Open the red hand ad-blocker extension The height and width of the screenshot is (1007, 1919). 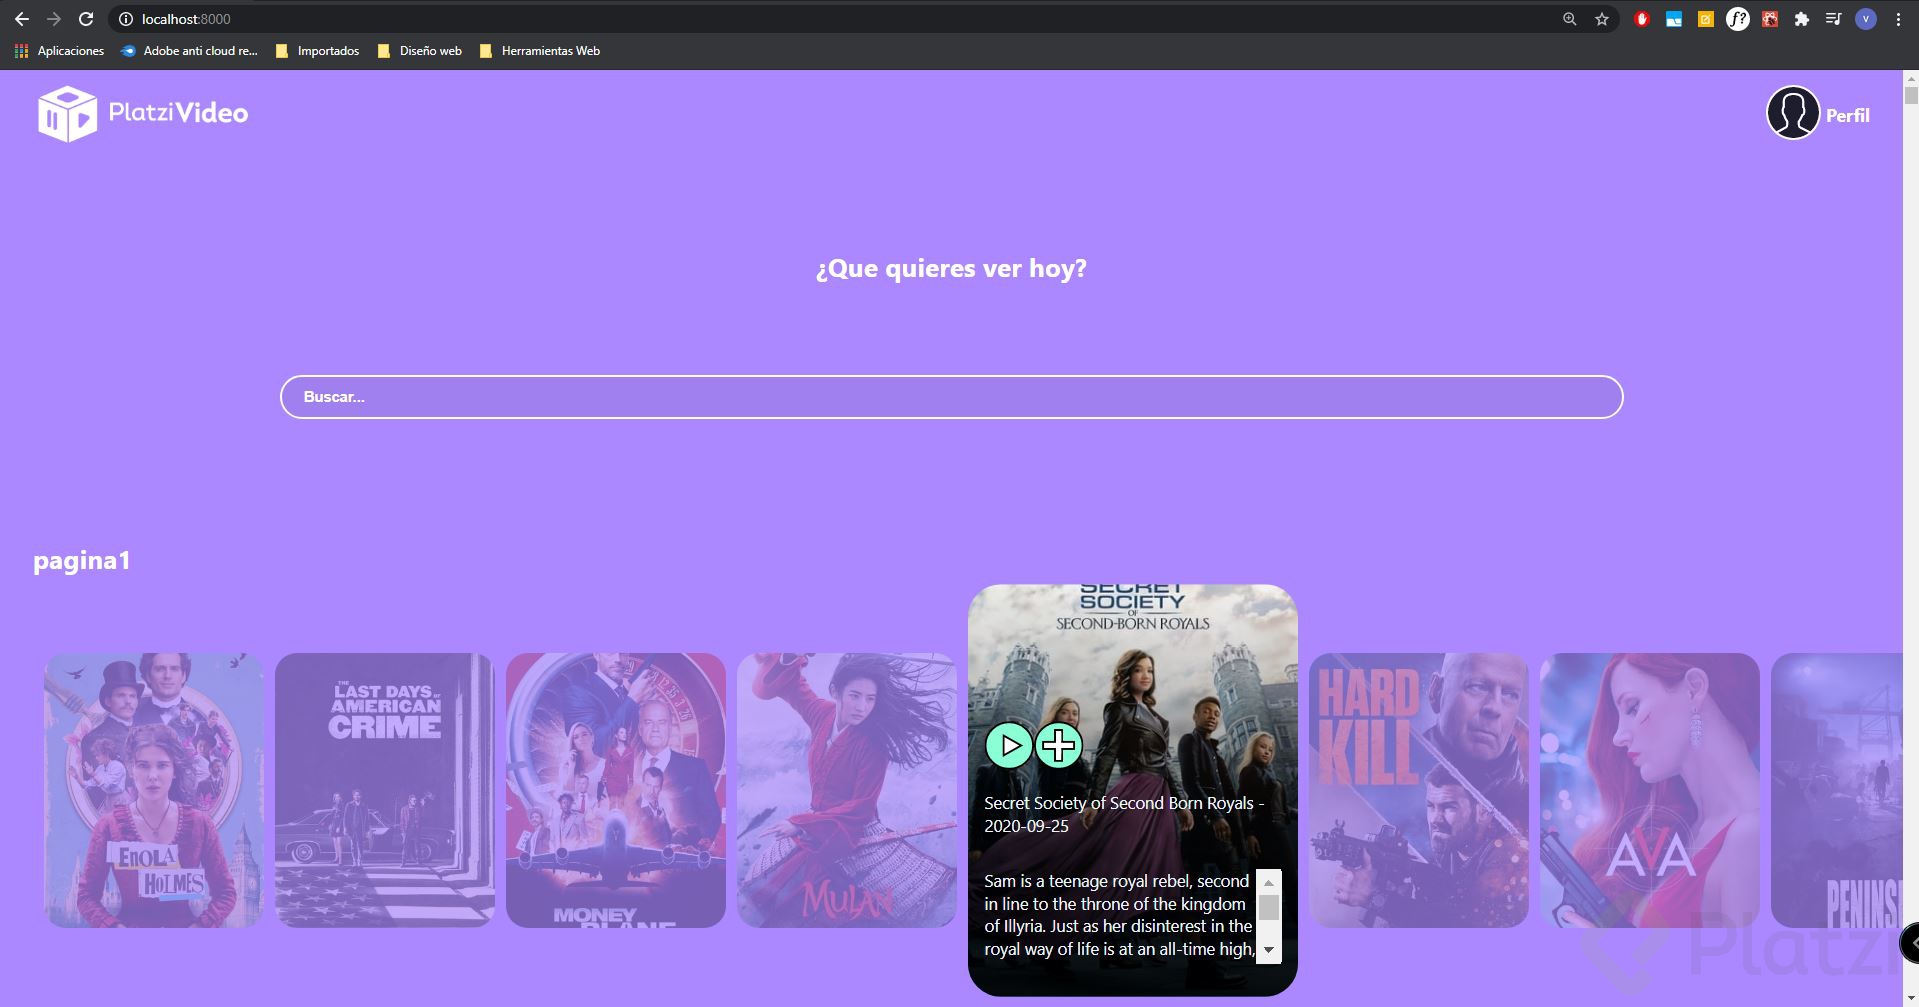click(x=1642, y=19)
